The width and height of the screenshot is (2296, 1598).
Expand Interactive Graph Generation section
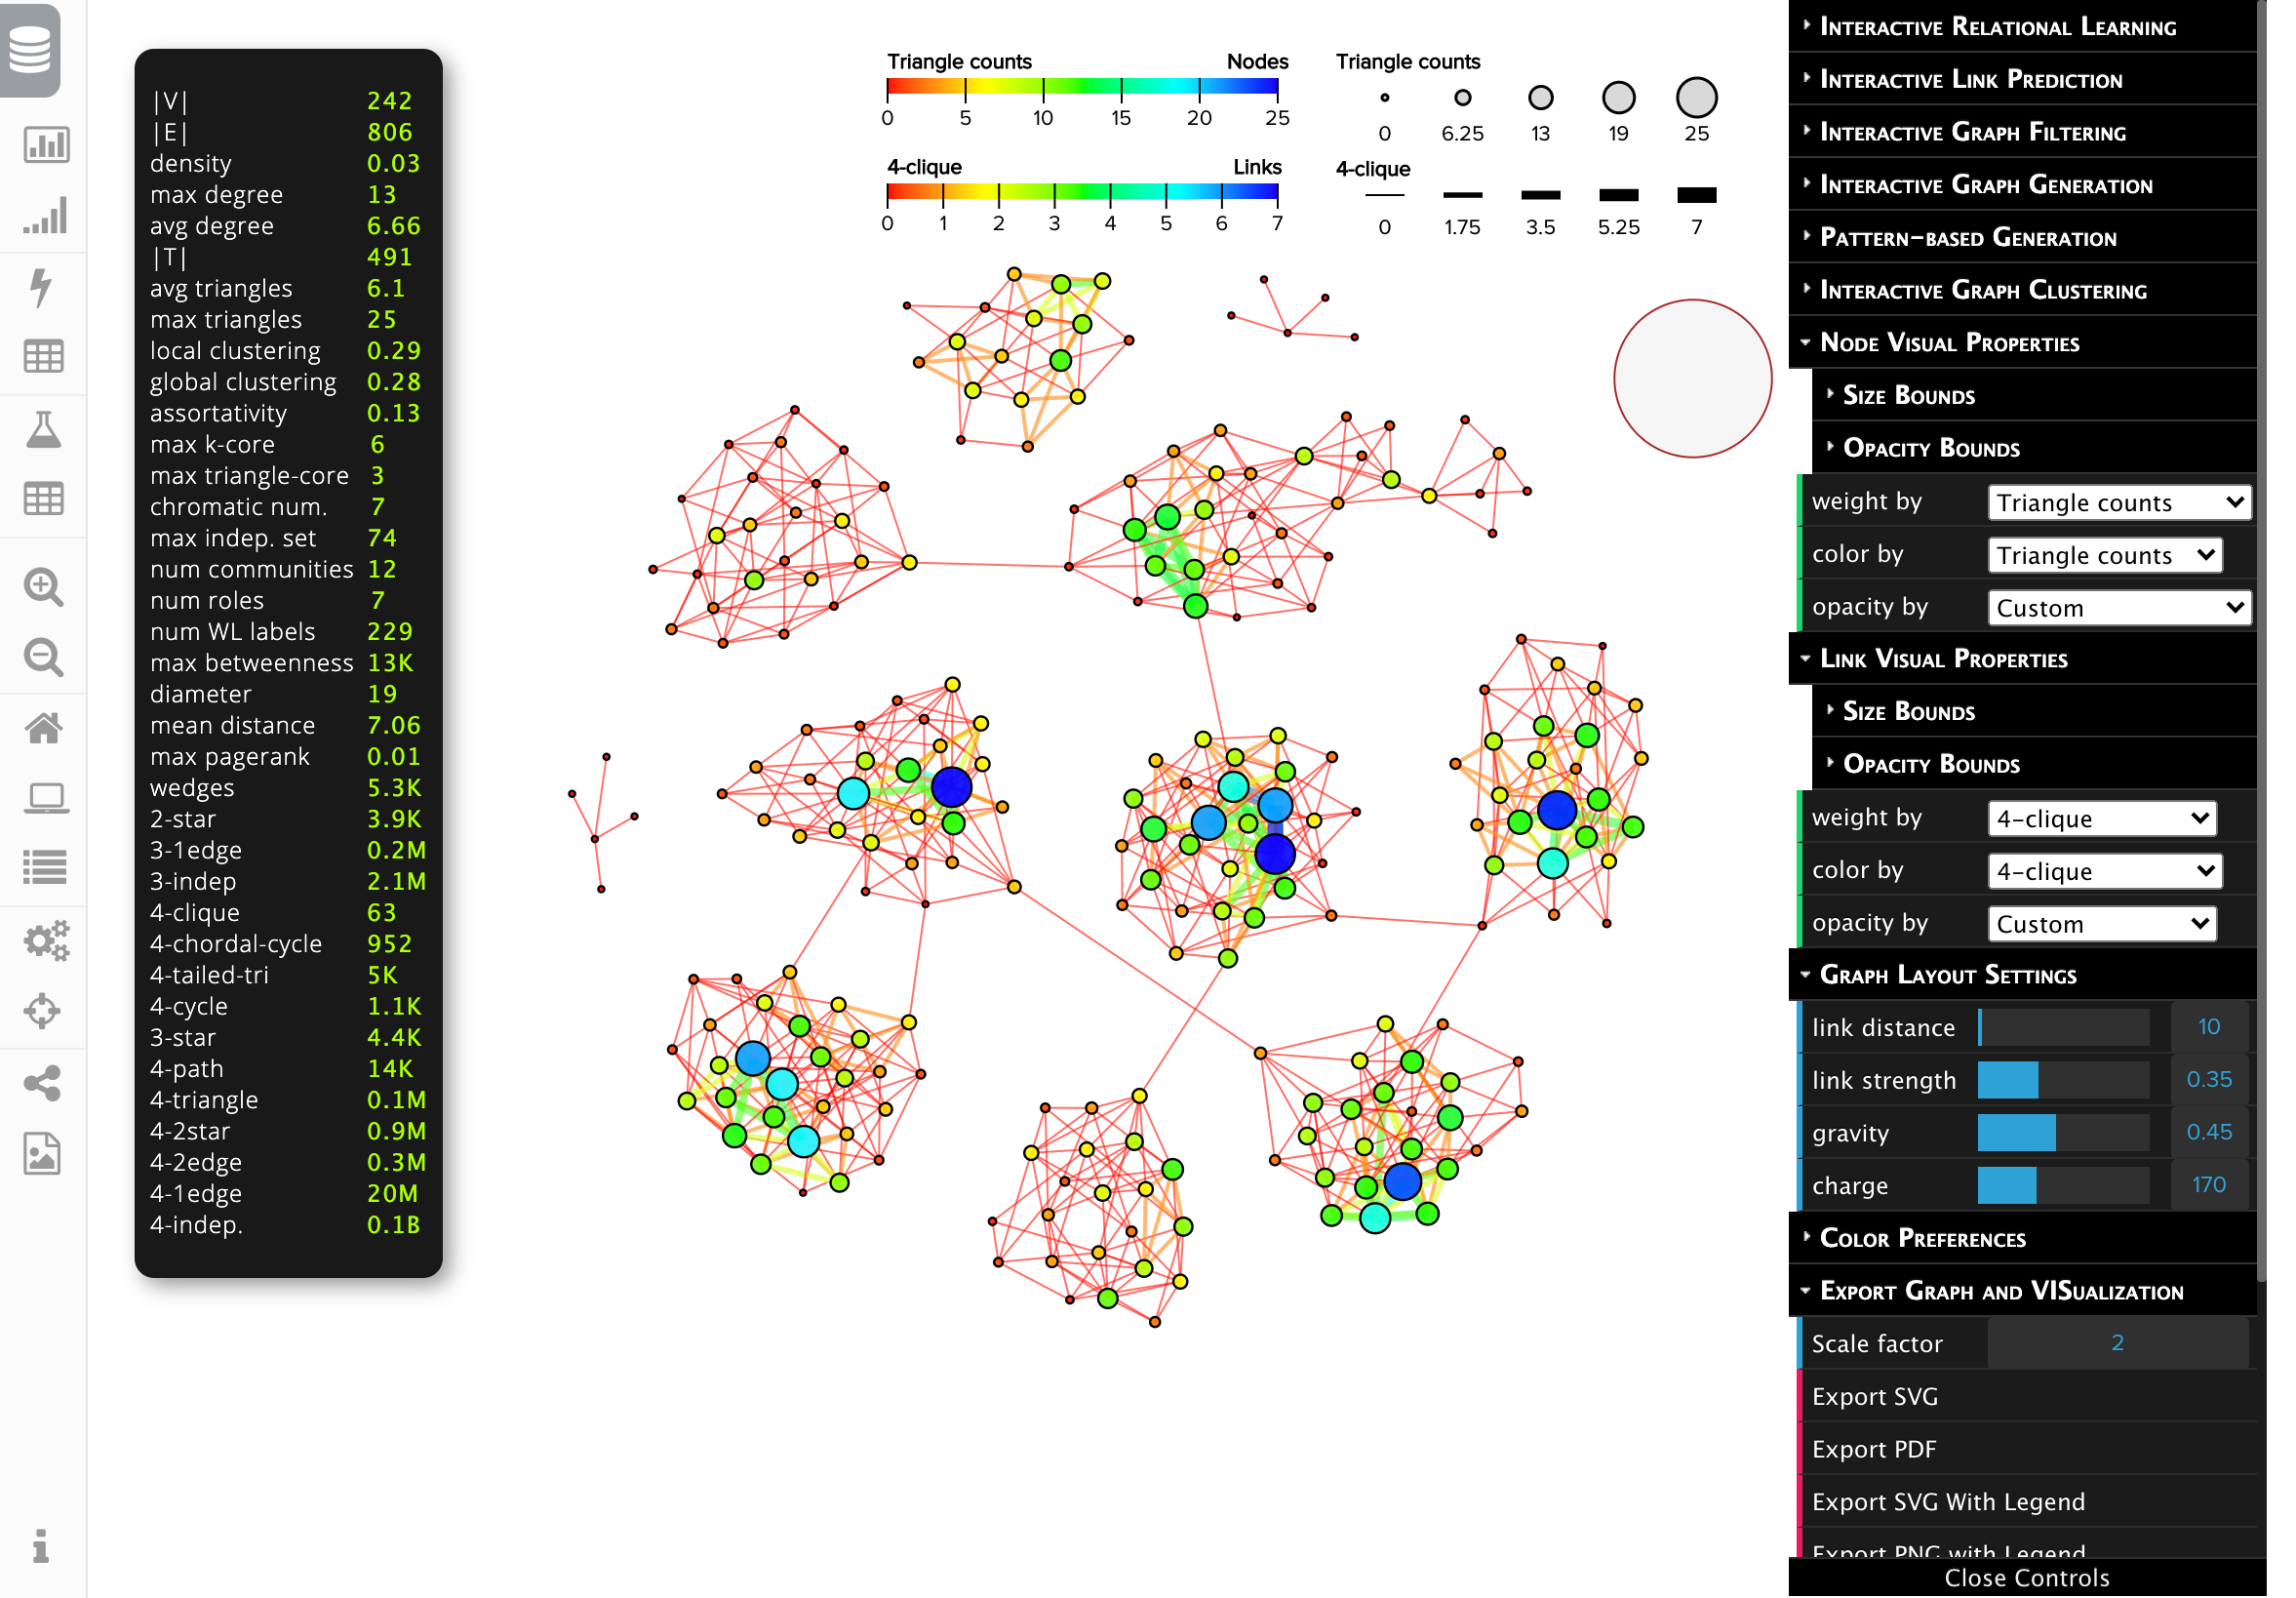pyautogui.click(x=2023, y=184)
